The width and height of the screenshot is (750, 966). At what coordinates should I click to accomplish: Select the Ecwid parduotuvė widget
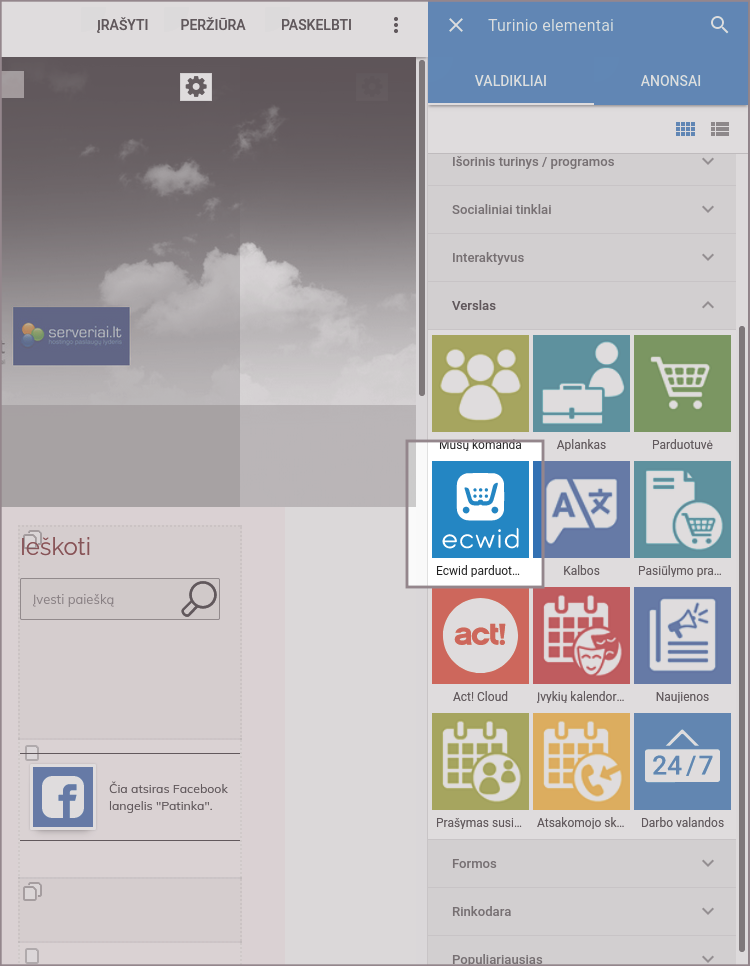point(480,519)
